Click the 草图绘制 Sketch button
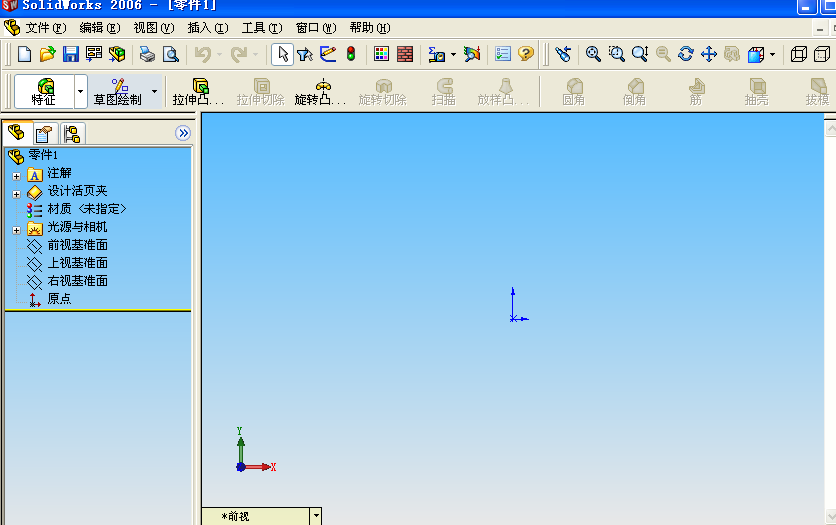 tap(117, 92)
